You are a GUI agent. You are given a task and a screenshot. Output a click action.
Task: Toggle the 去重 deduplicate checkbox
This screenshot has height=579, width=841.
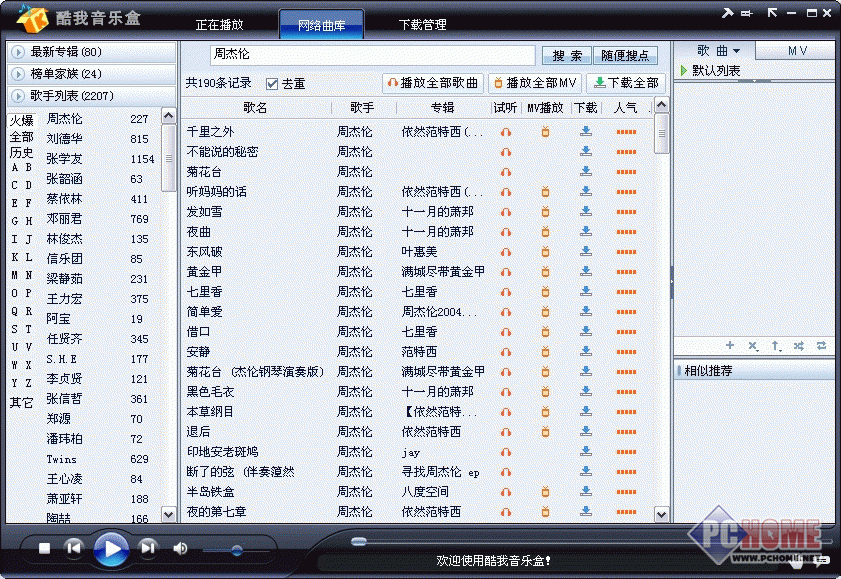[x=272, y=84]
